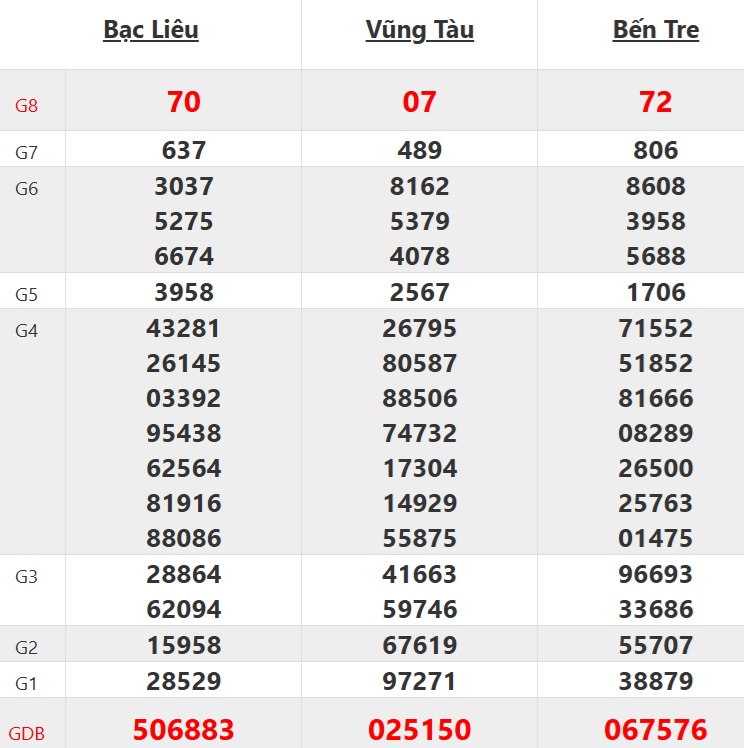Click the G4 prize row label

tap(27, 330)
